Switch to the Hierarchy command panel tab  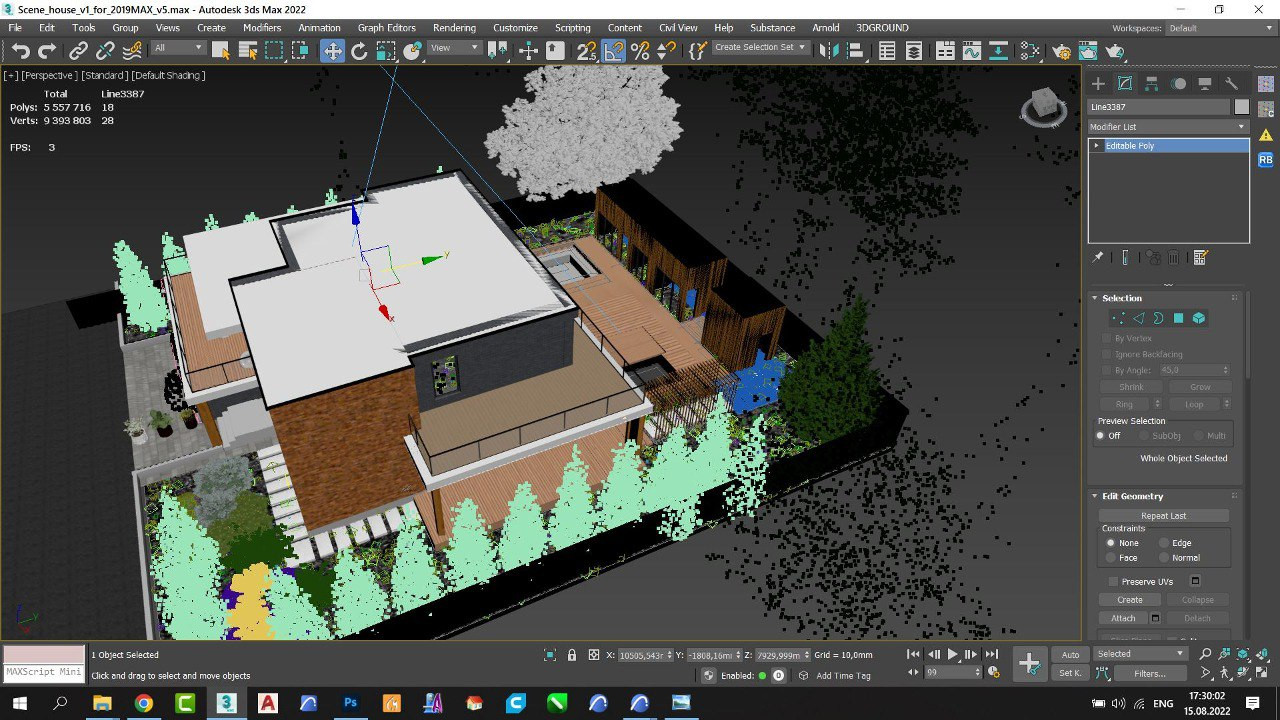click(x=1152, y=84)
